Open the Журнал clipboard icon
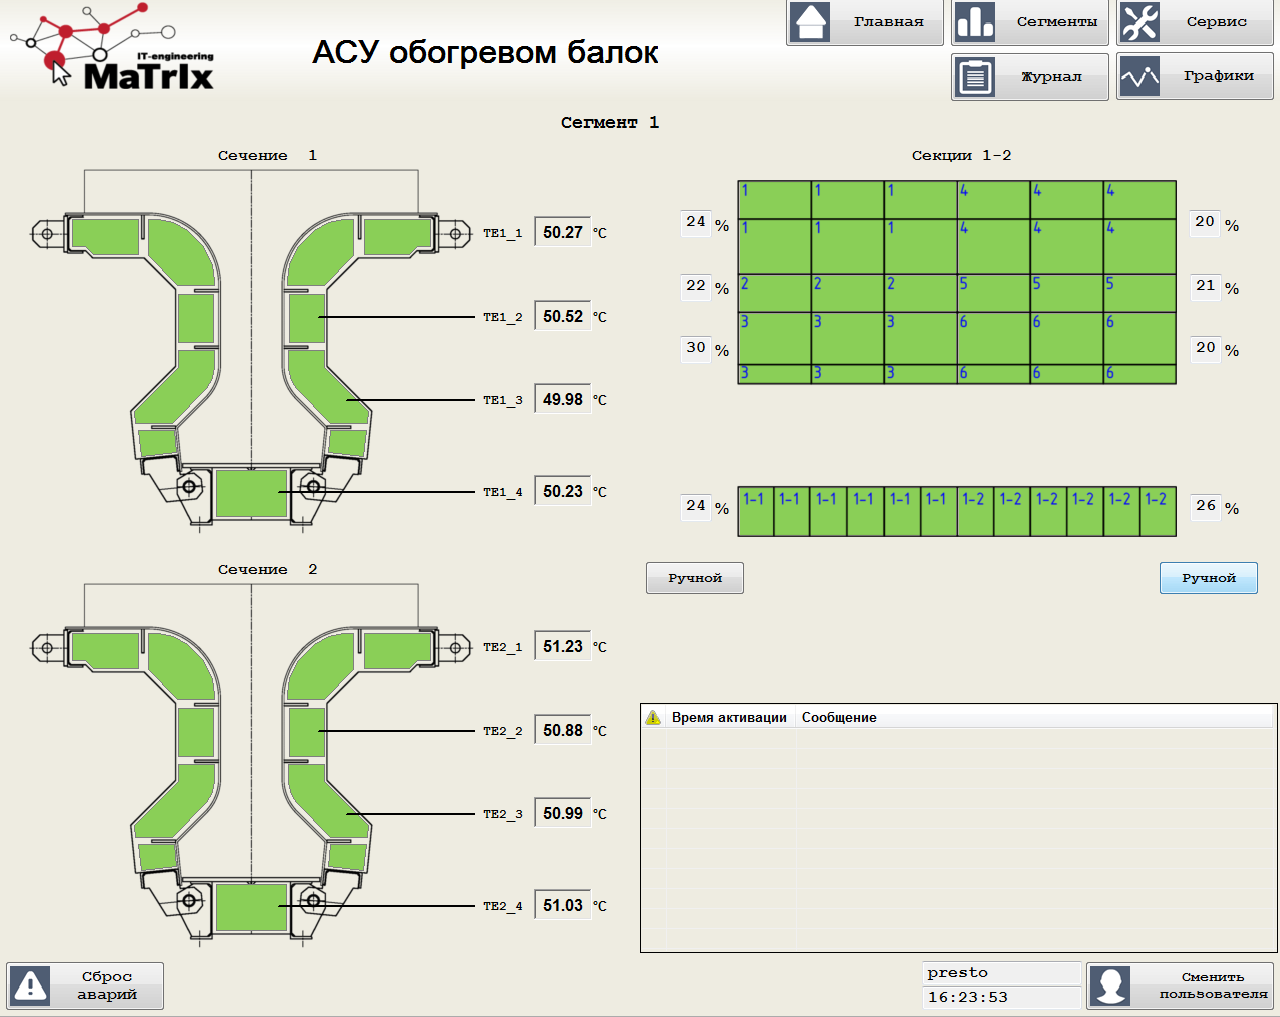 [x=974, y=77]
